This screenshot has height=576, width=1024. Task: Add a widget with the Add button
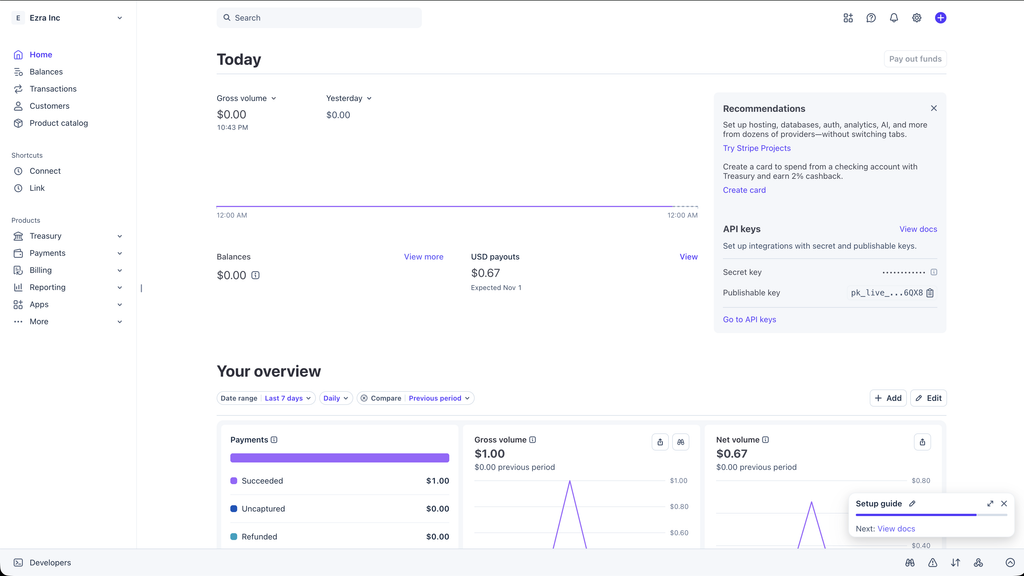888,398
